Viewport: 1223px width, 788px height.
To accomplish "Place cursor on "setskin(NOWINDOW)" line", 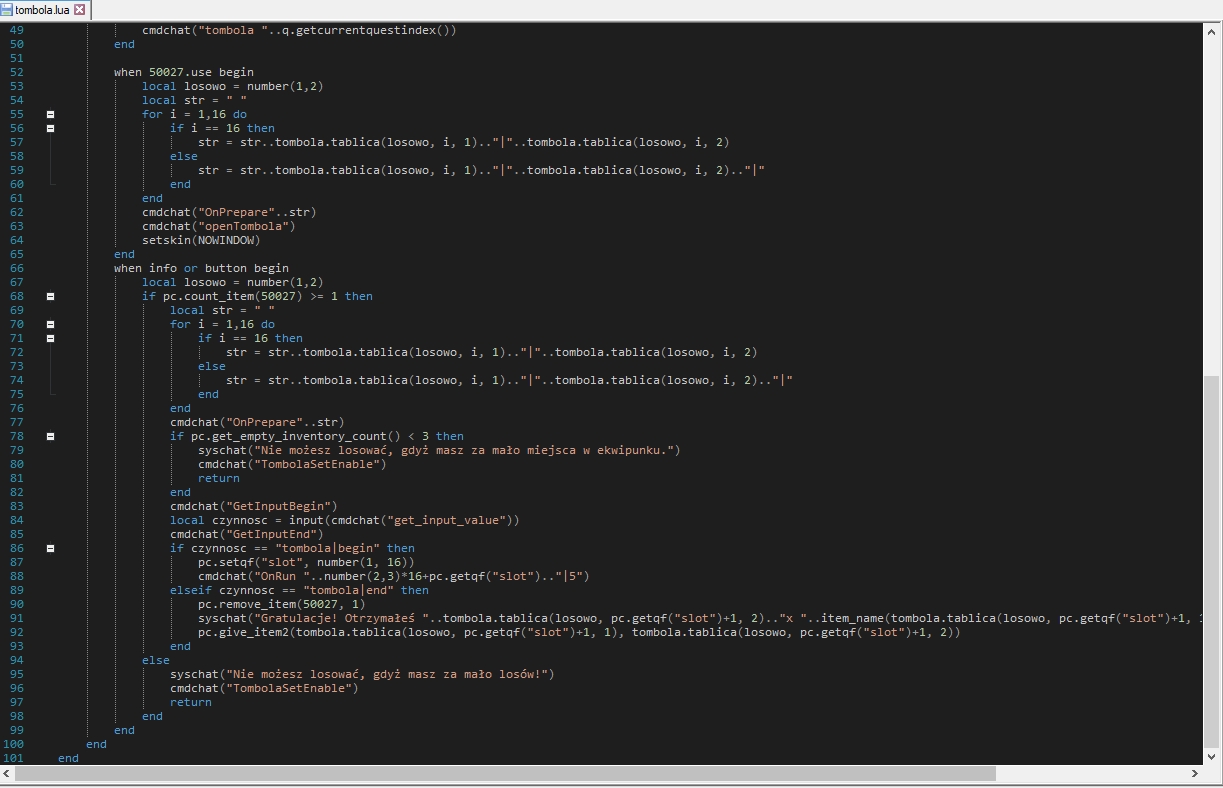I will (x=201, y=240).
